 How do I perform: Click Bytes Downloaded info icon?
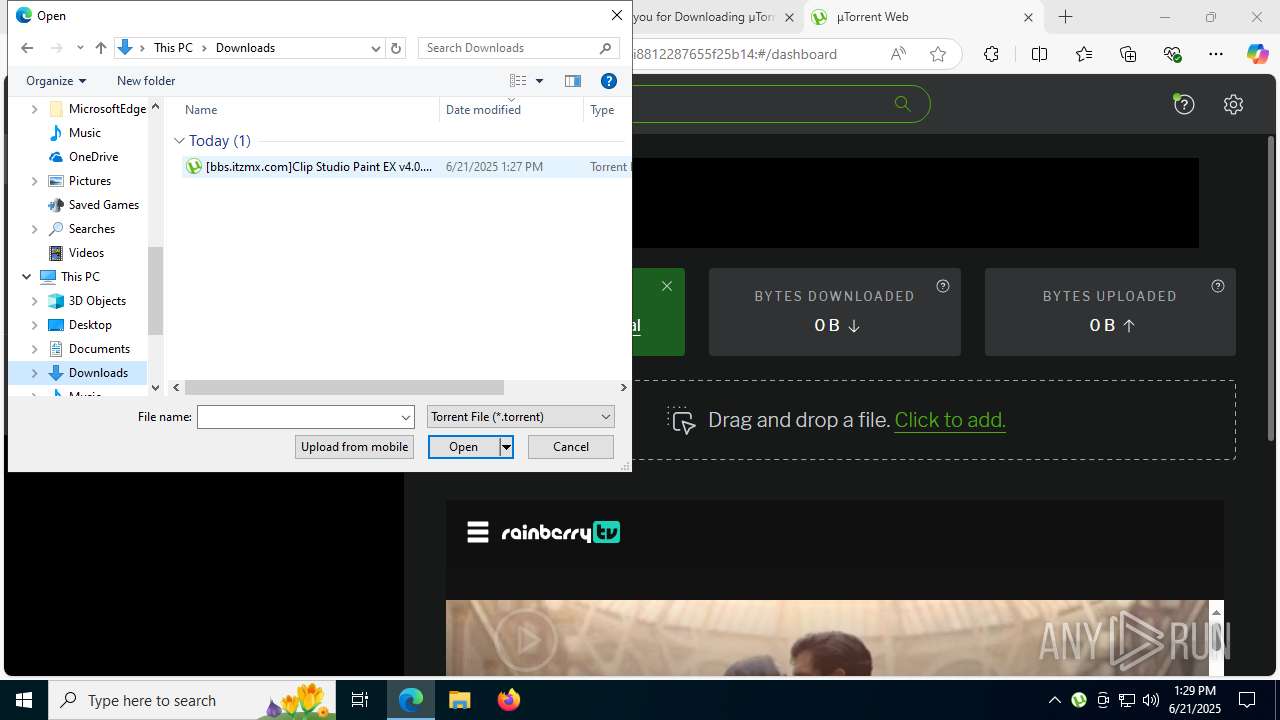(943, 286)
